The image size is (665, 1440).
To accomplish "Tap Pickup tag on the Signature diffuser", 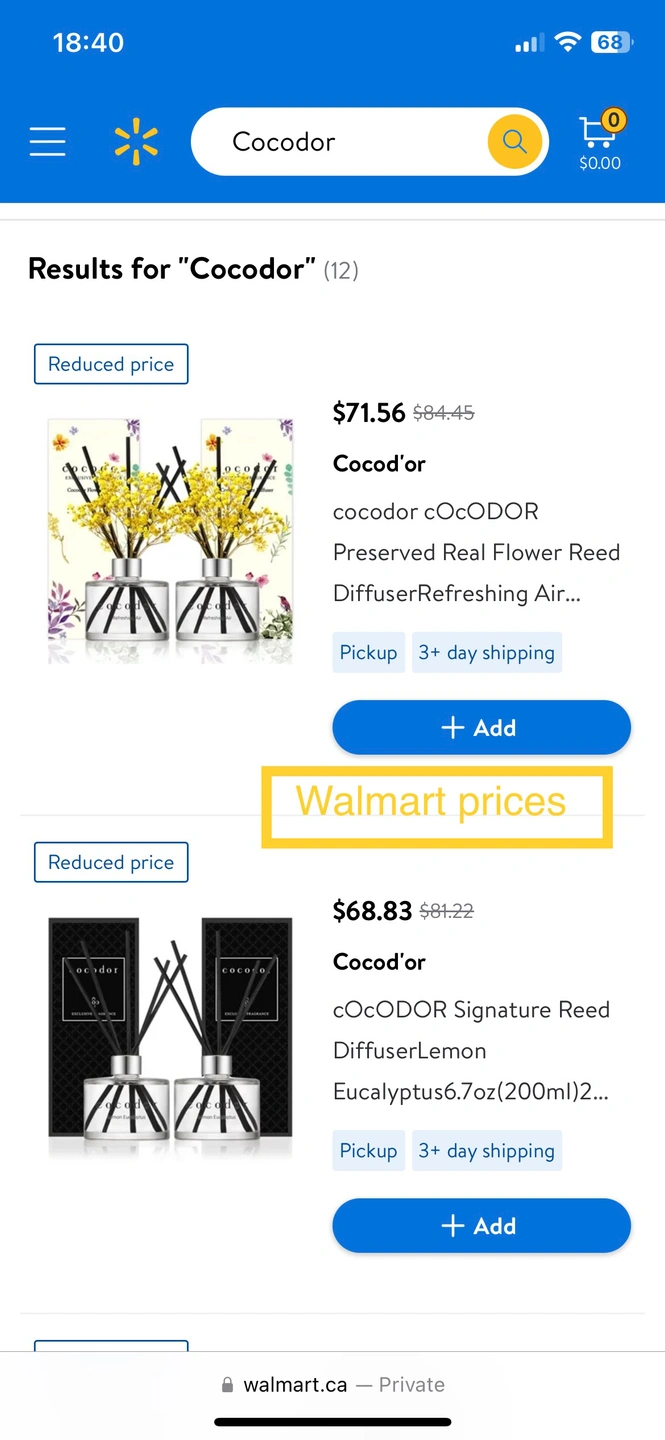I will [368, 1151].
